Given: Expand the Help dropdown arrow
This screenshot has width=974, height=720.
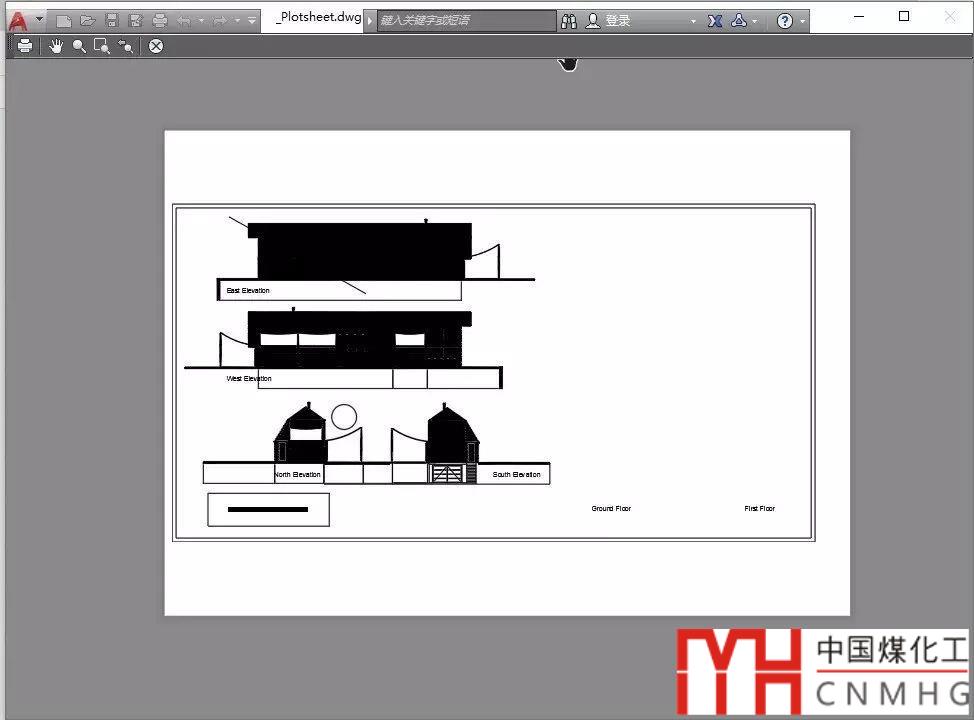Looking at the screenshot, I should tap(803, 22).
